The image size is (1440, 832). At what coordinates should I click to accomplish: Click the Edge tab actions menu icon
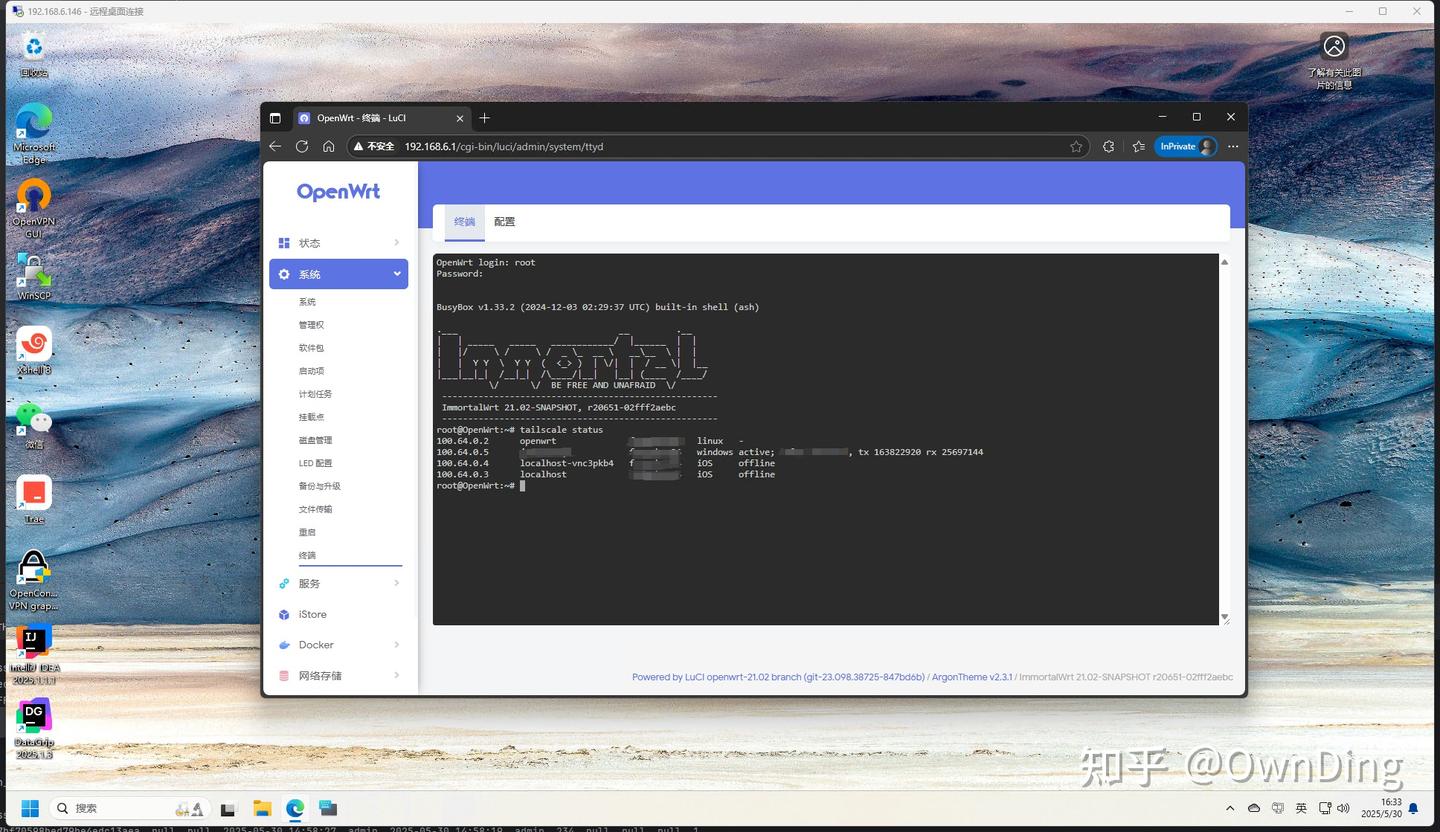pos(275,118)
